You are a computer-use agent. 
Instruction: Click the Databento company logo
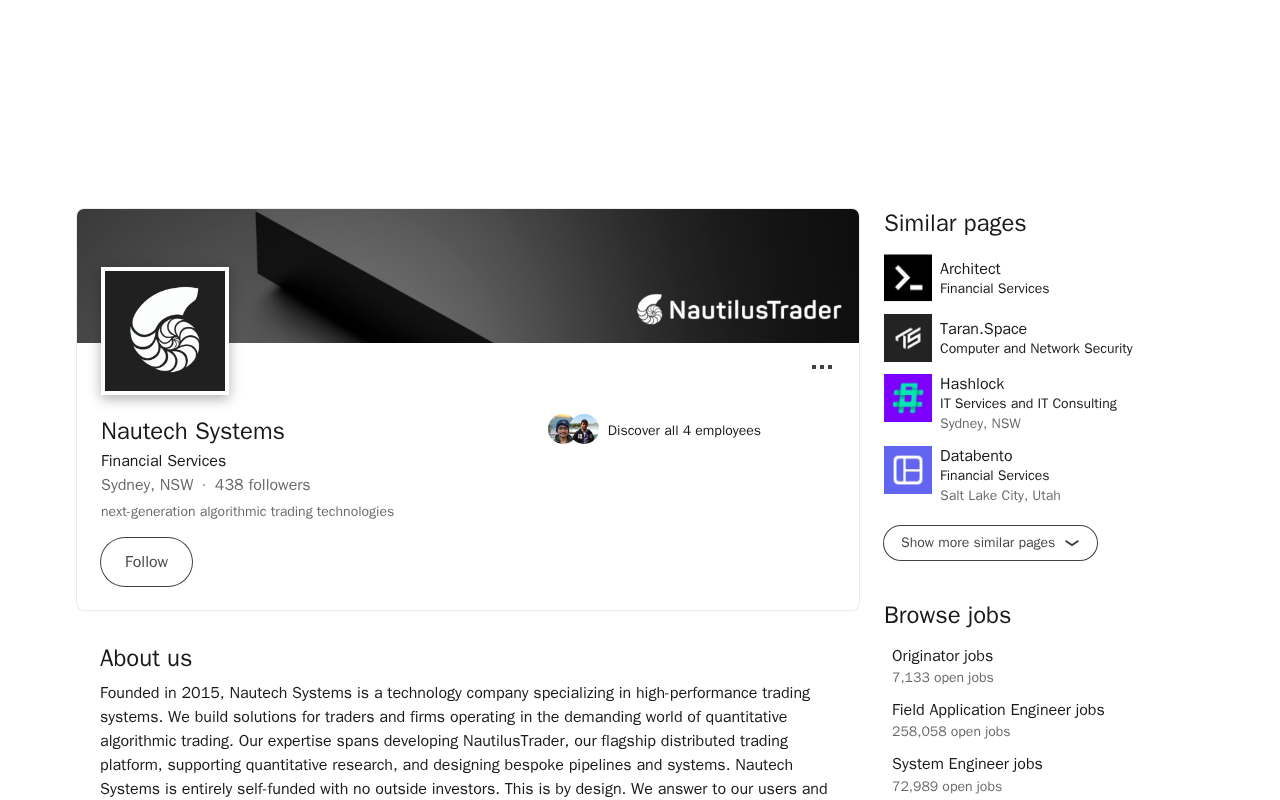(908, 470)
